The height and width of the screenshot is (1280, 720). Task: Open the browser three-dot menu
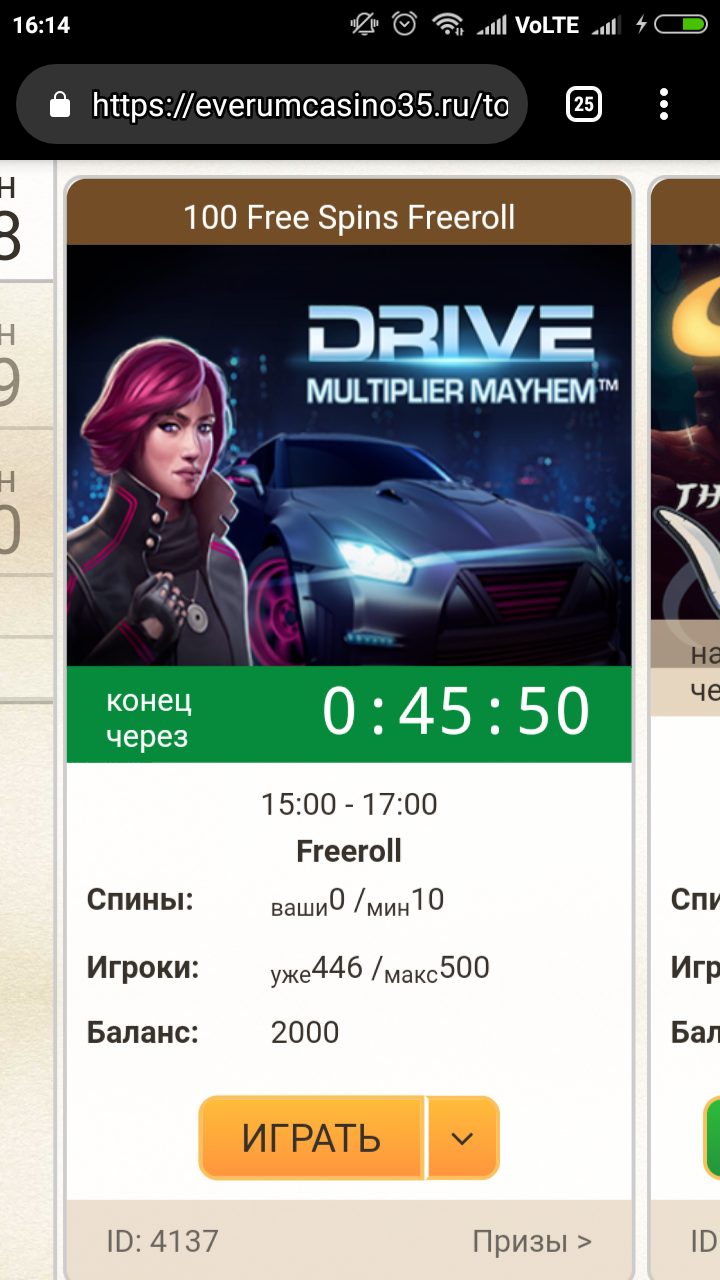(664, 105)
